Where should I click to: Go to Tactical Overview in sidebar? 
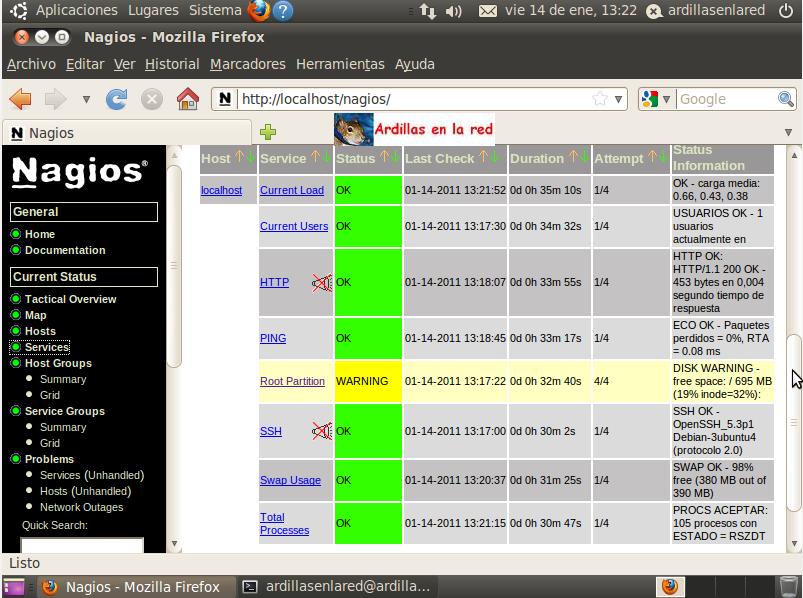(71, 299)
